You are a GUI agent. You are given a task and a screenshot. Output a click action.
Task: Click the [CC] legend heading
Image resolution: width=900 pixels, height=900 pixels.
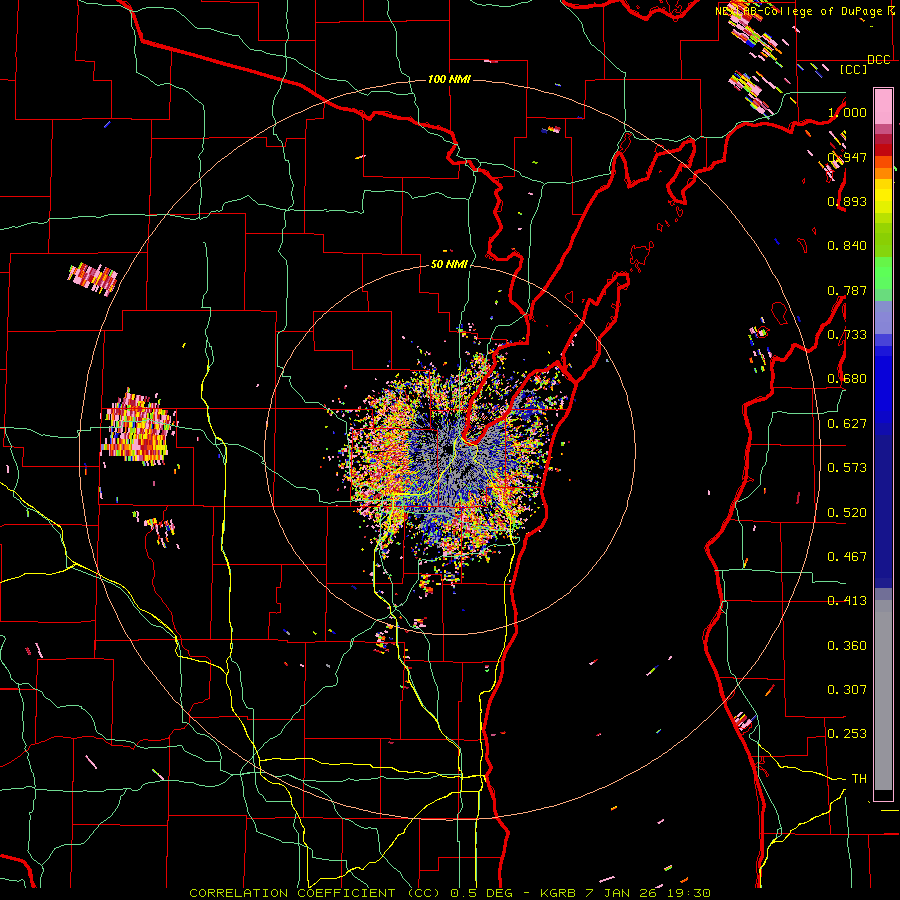[854, 69]
